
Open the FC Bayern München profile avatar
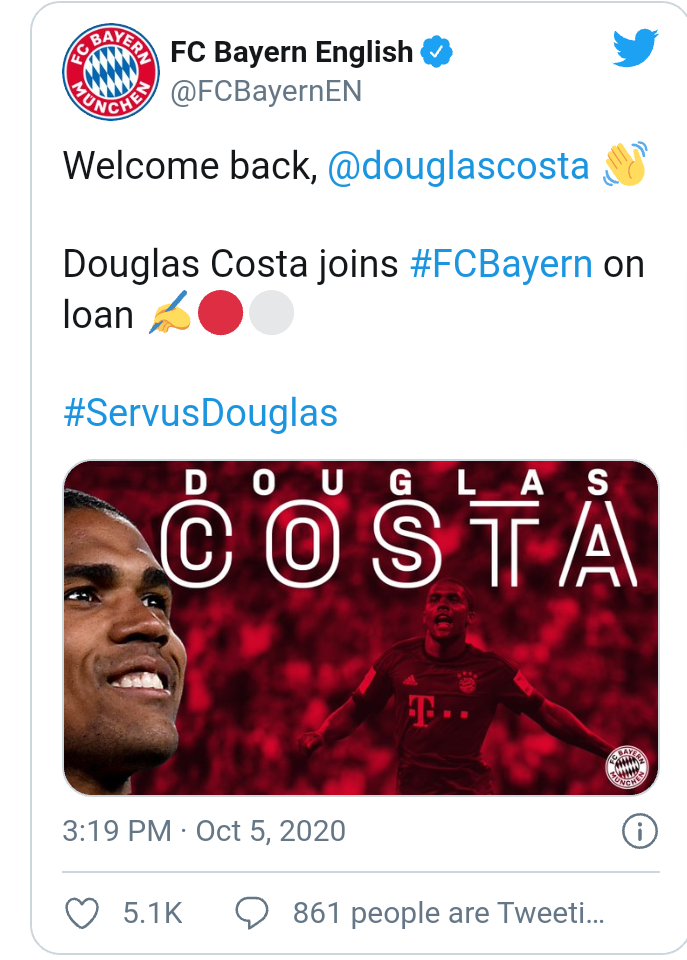(x=111, y=72)
